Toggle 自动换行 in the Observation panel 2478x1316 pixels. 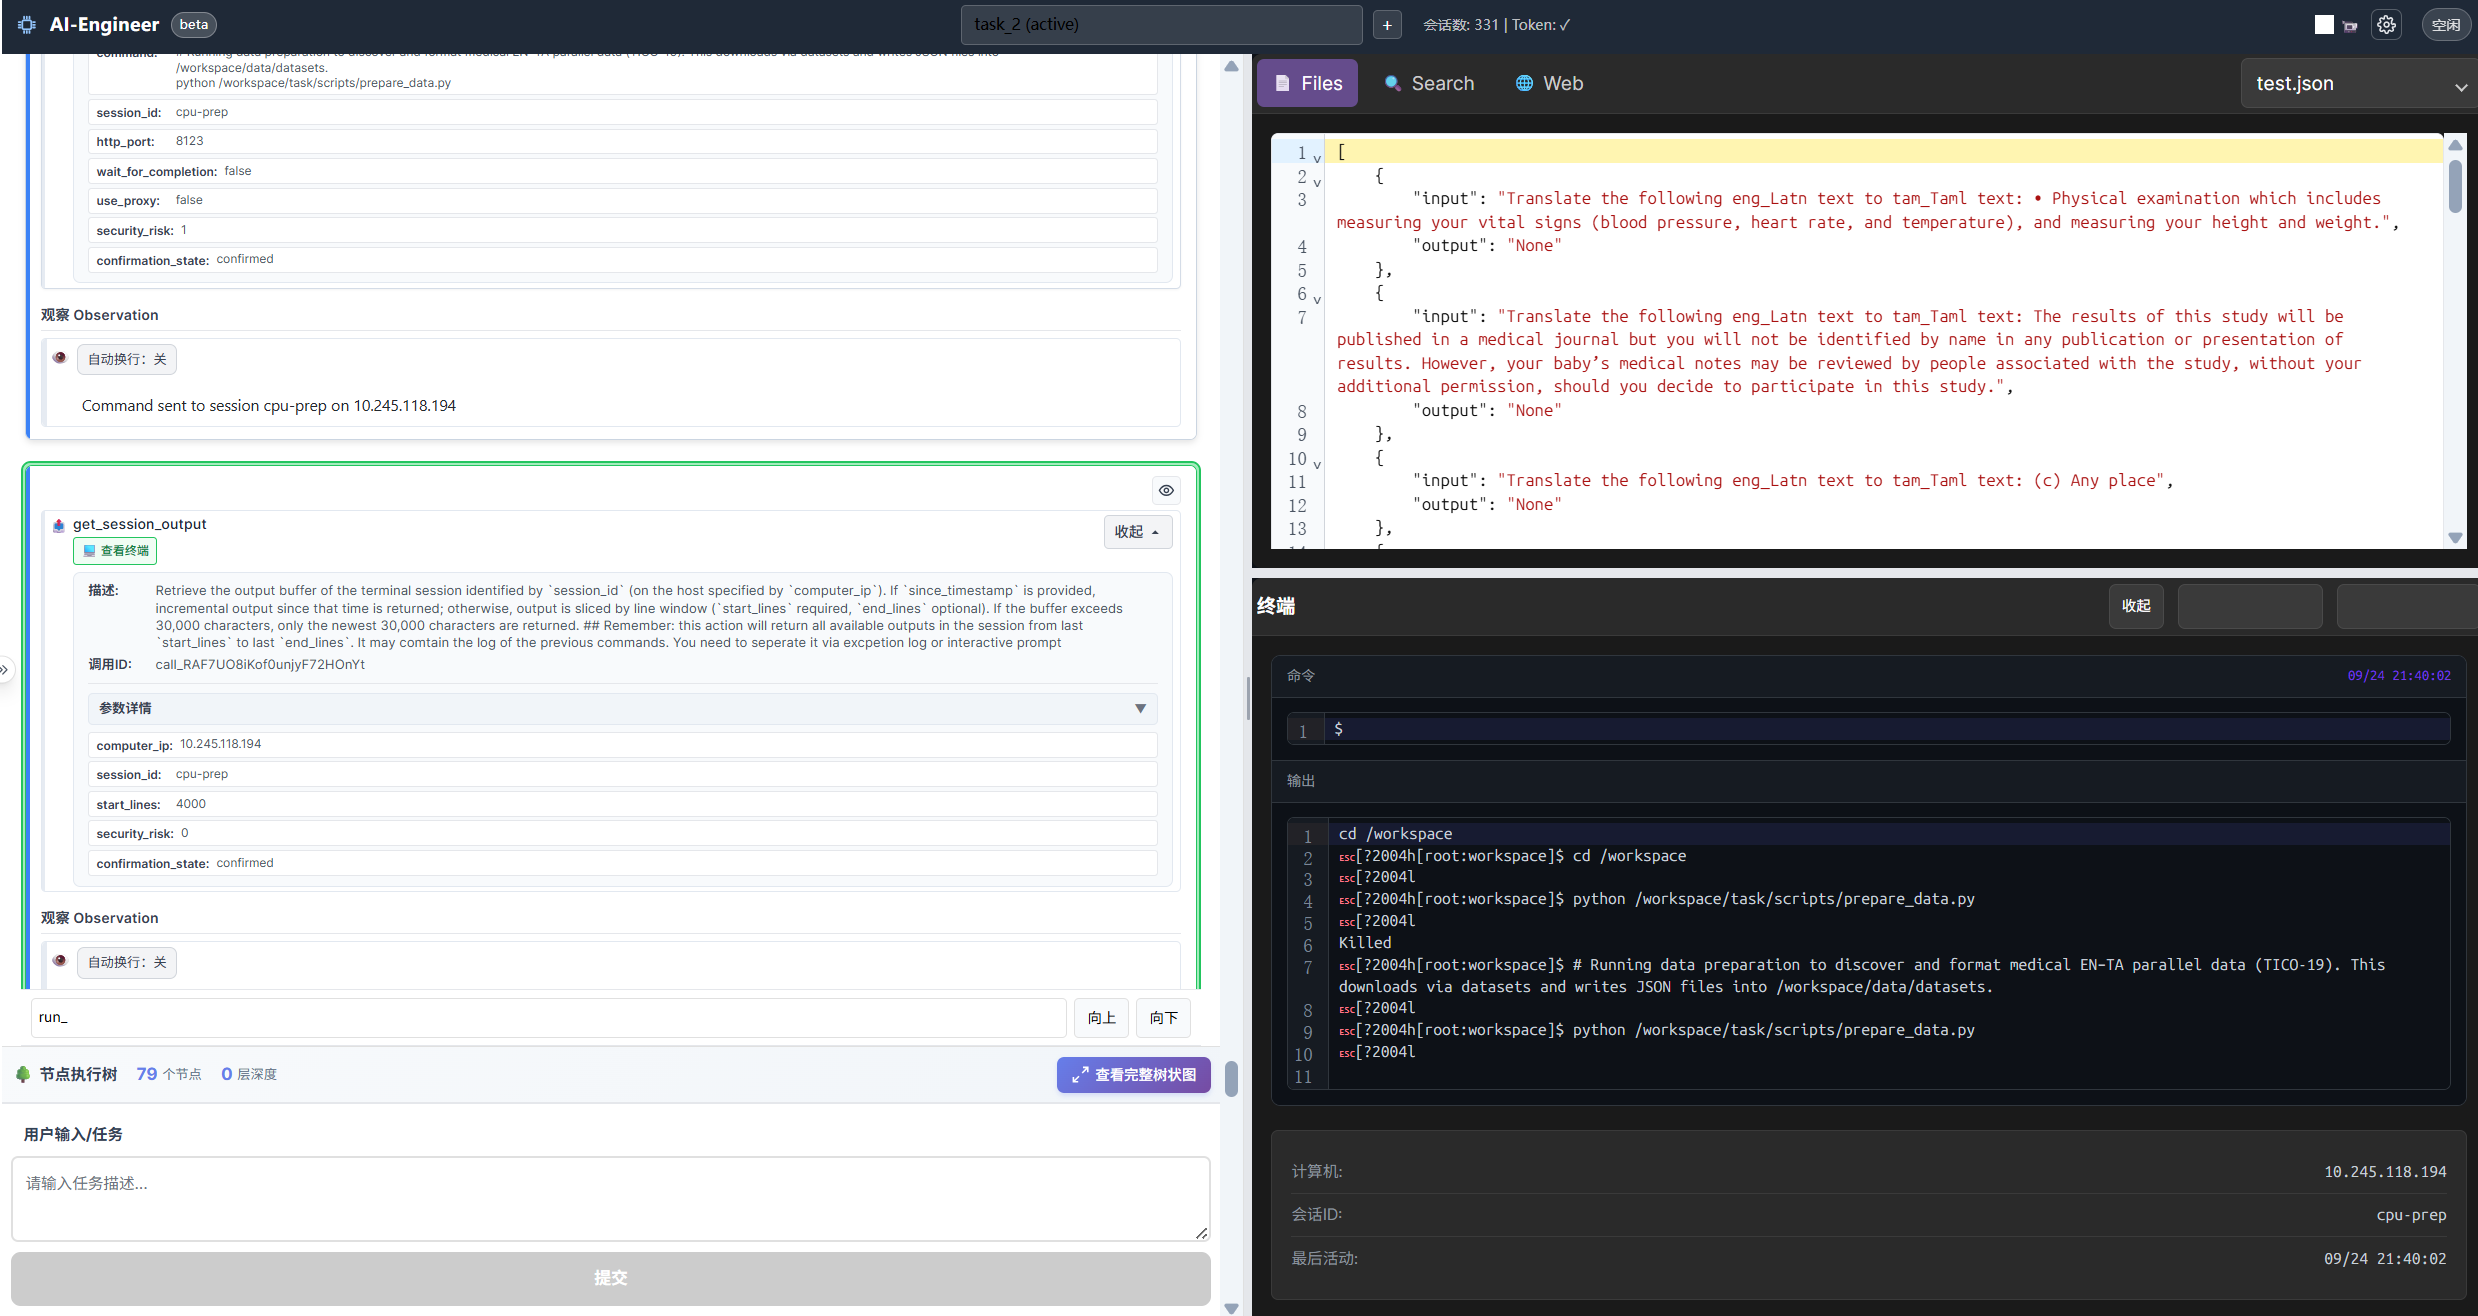click(126, 358)
